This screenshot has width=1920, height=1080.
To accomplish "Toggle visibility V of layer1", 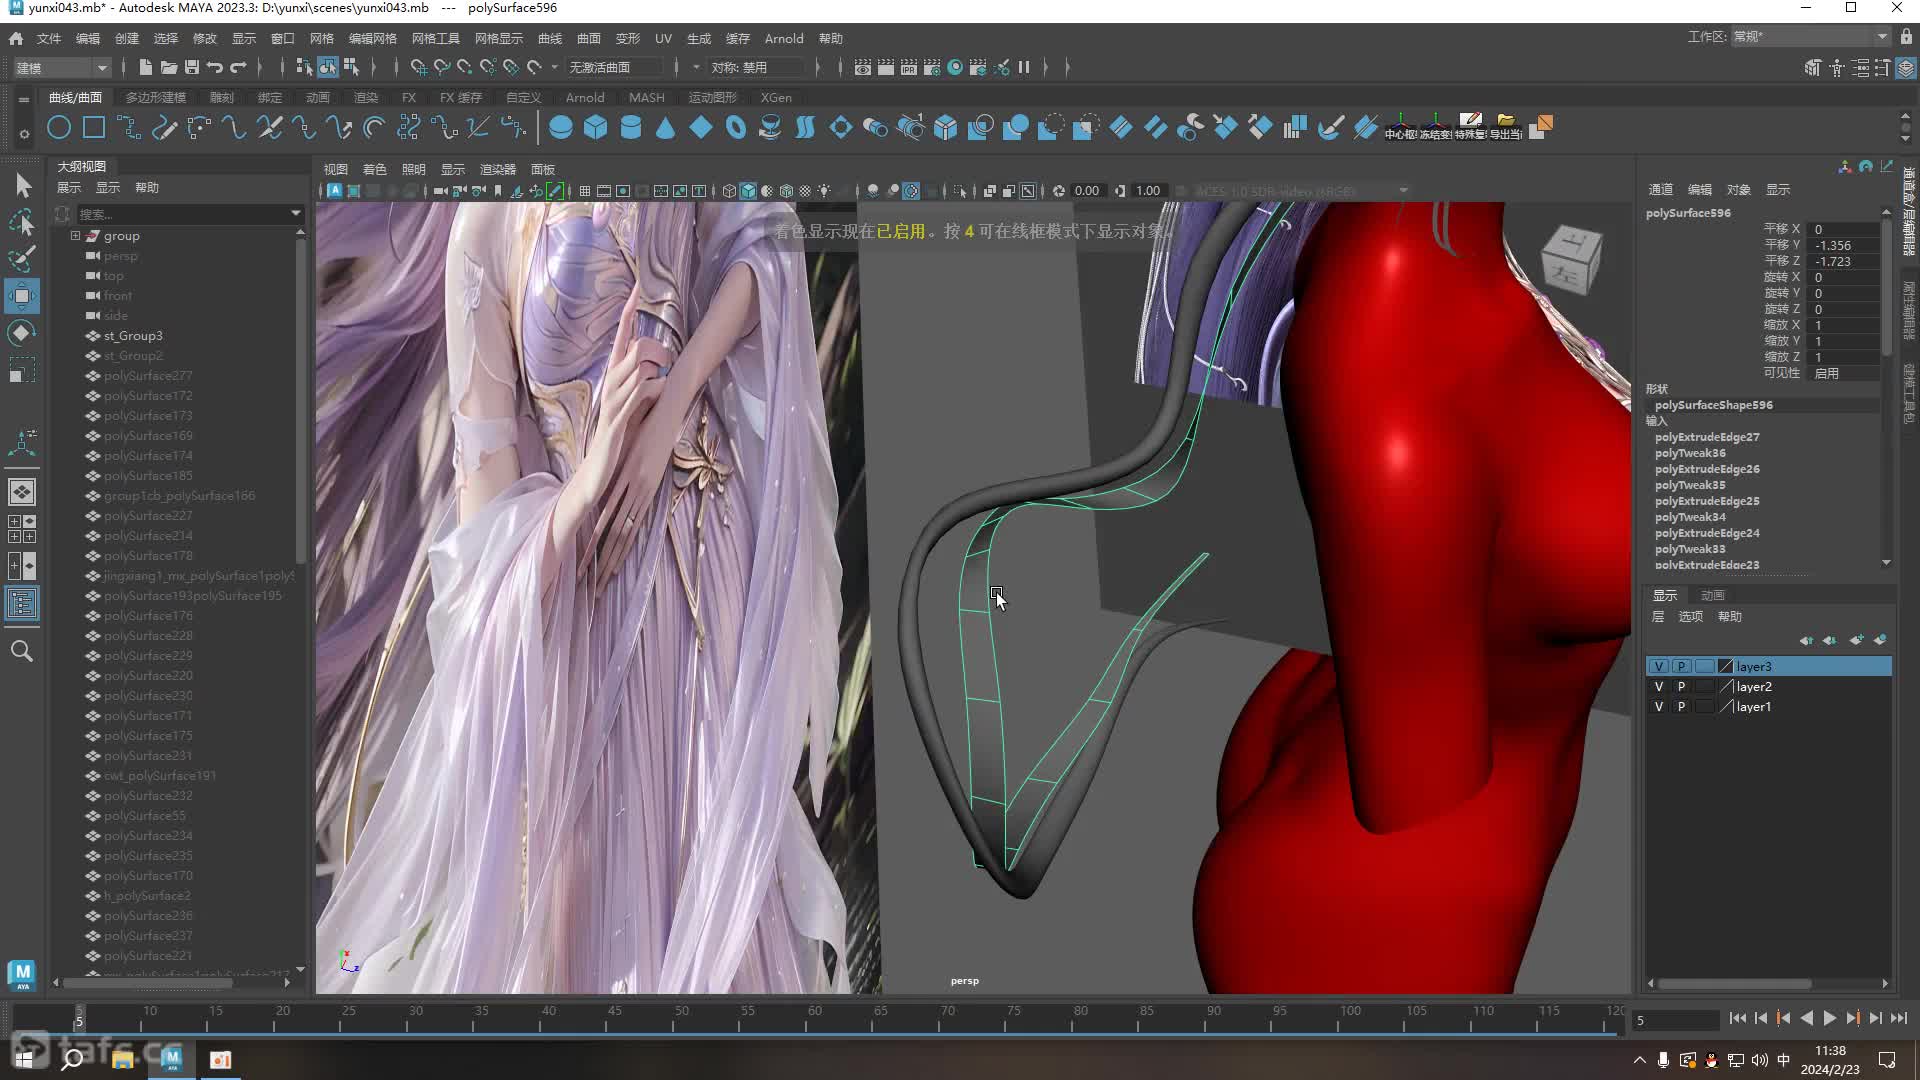I will [1659, 707].
